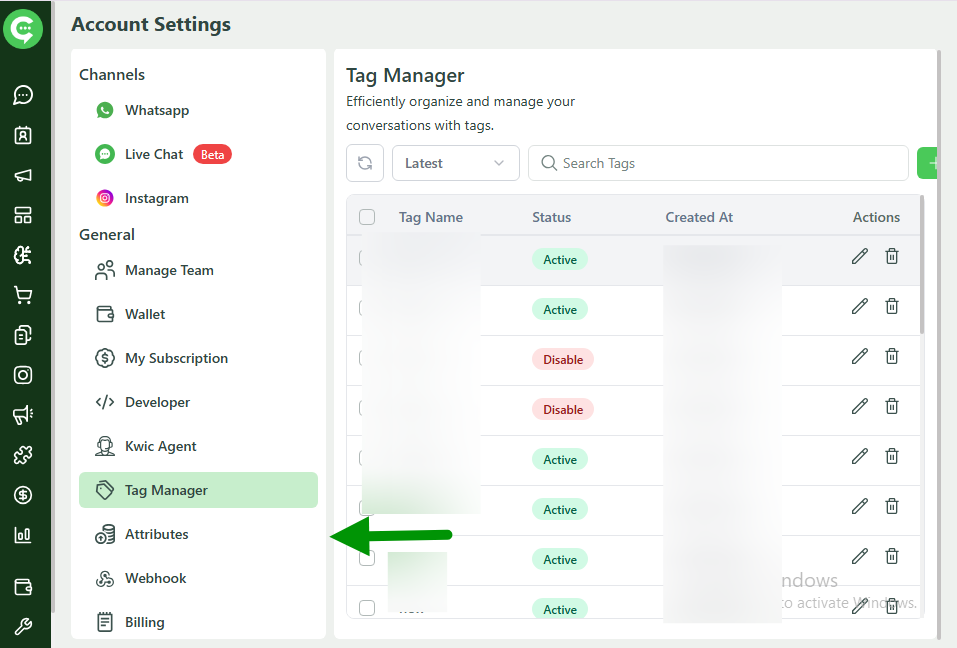Open the analytics bar chart icon in sidebar
Viewport: 957px width, 648px height.
(x=23, y=535)
